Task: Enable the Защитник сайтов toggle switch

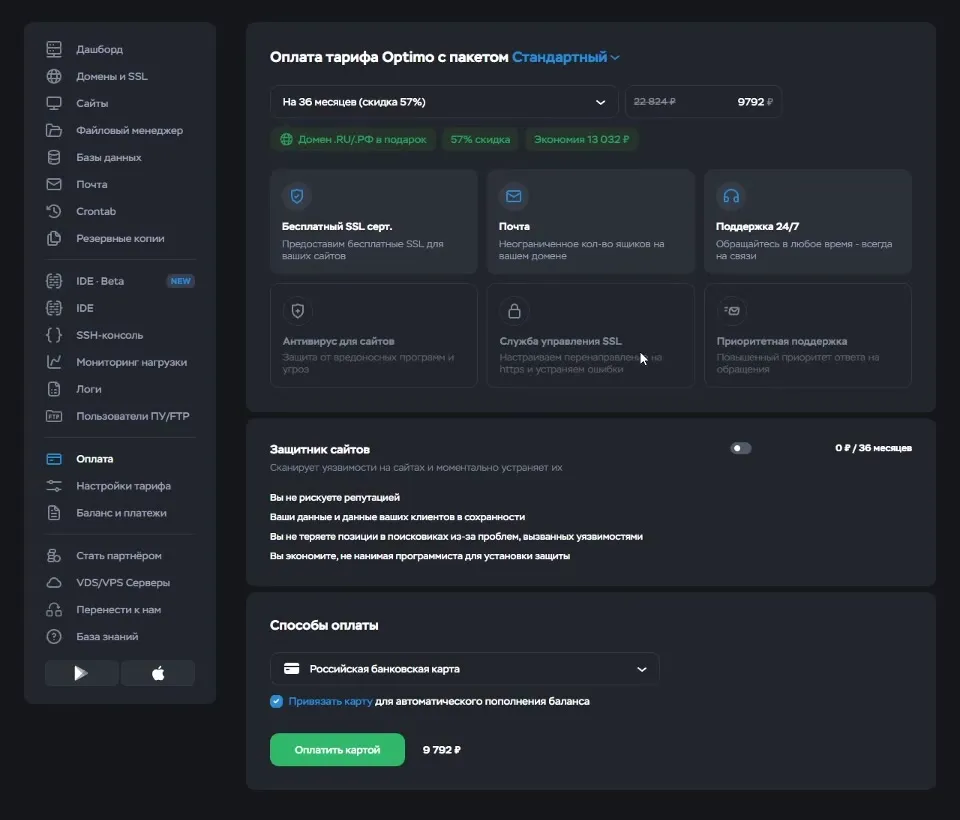Action: tap(741, 448)
